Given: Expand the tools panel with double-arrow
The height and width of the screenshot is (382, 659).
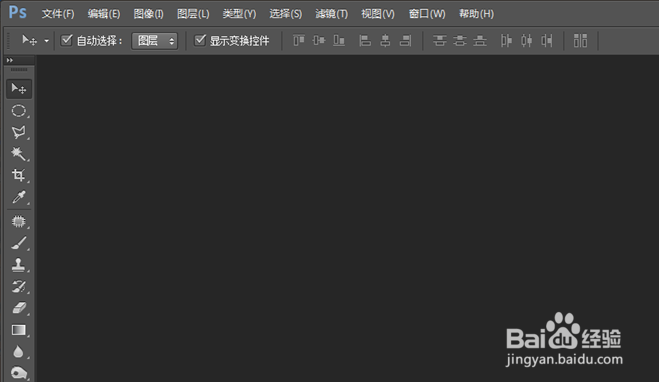Looking at the screenshot, I should click(10, 60).
